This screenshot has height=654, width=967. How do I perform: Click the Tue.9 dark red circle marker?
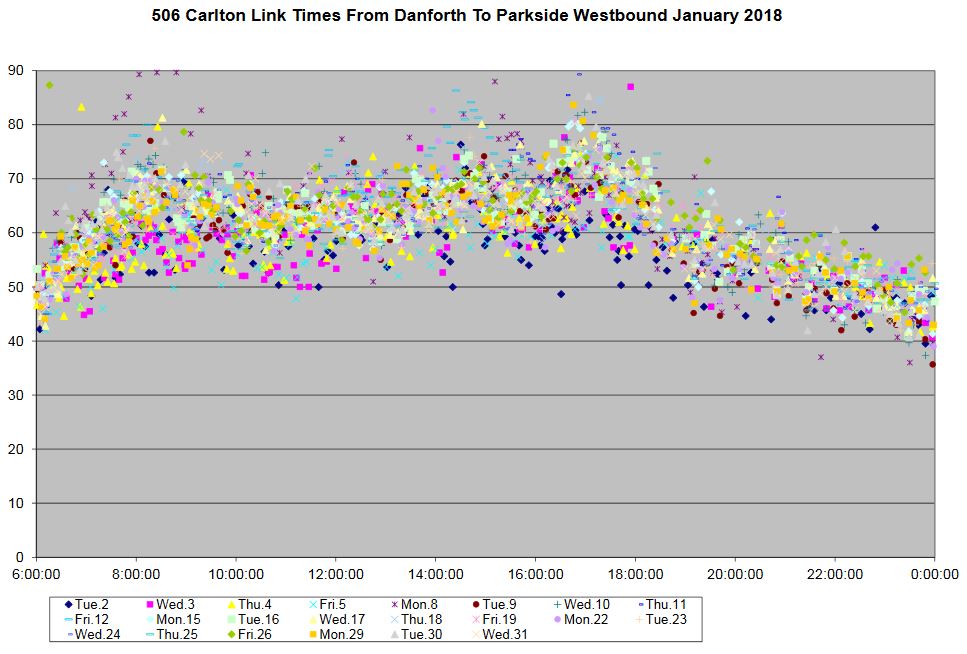pos(474,605)
